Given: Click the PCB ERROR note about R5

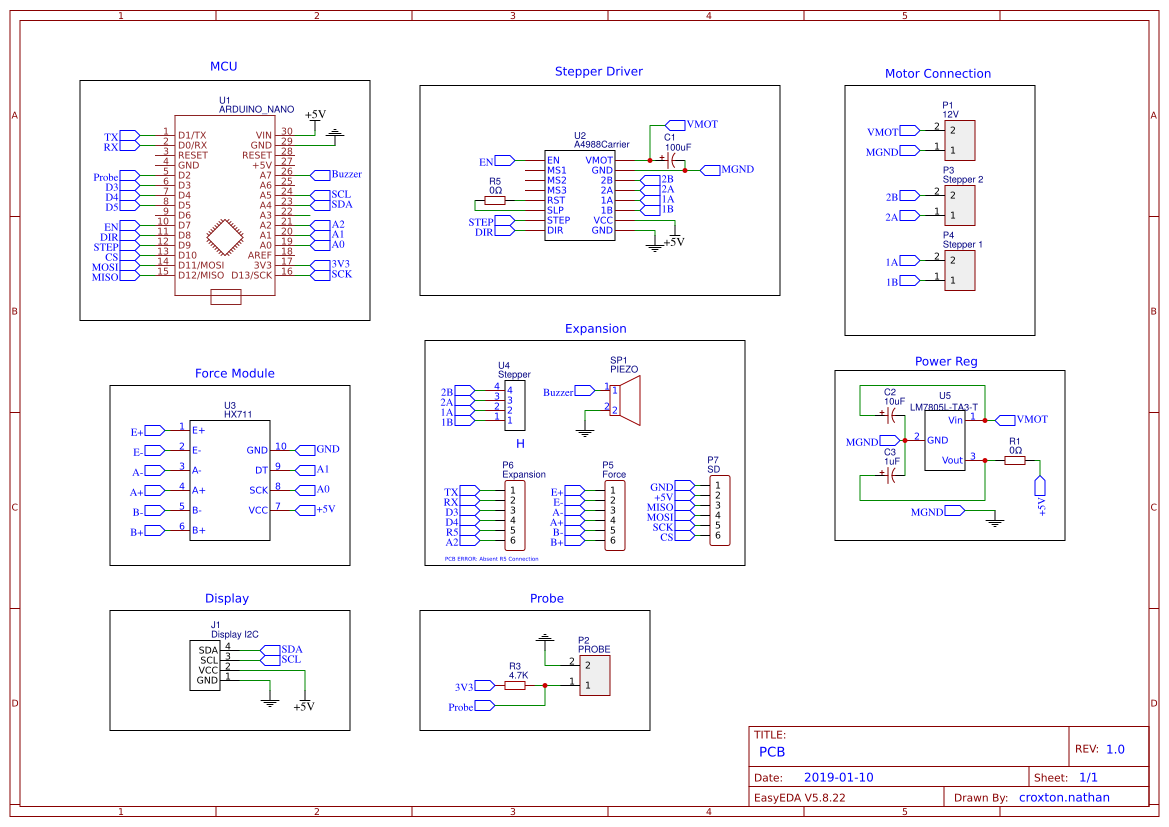Looking at the screenshot, I should [x=492, y=558].
